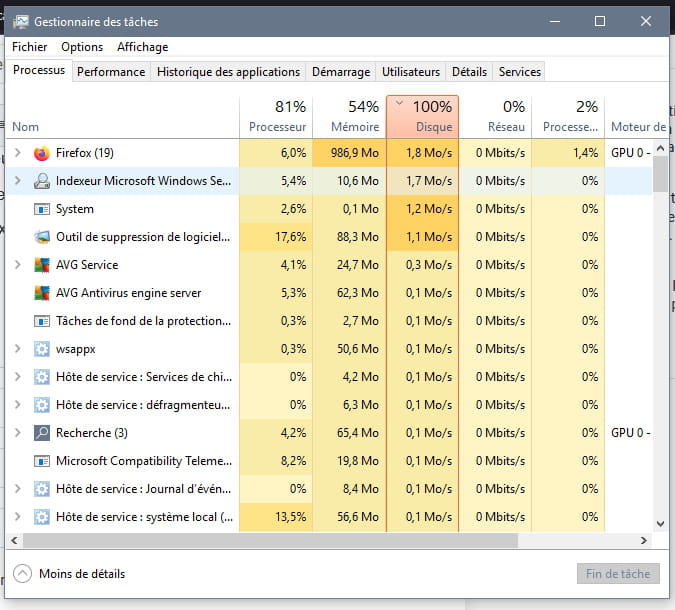This screenshot has width=675, height=610.
Task: Click the horizontal scrollbar right arrow
Action: click(x=644, y=540)
